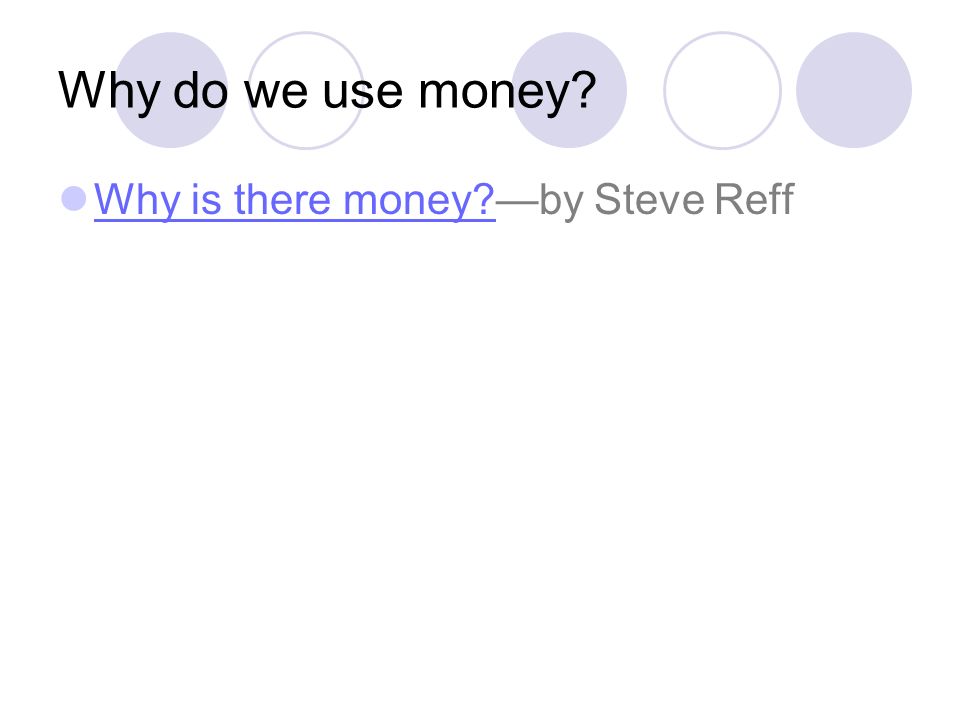Select the lavender bullet point before the link
The height and width of the screenshot is (720, 960).
[74, 199]
